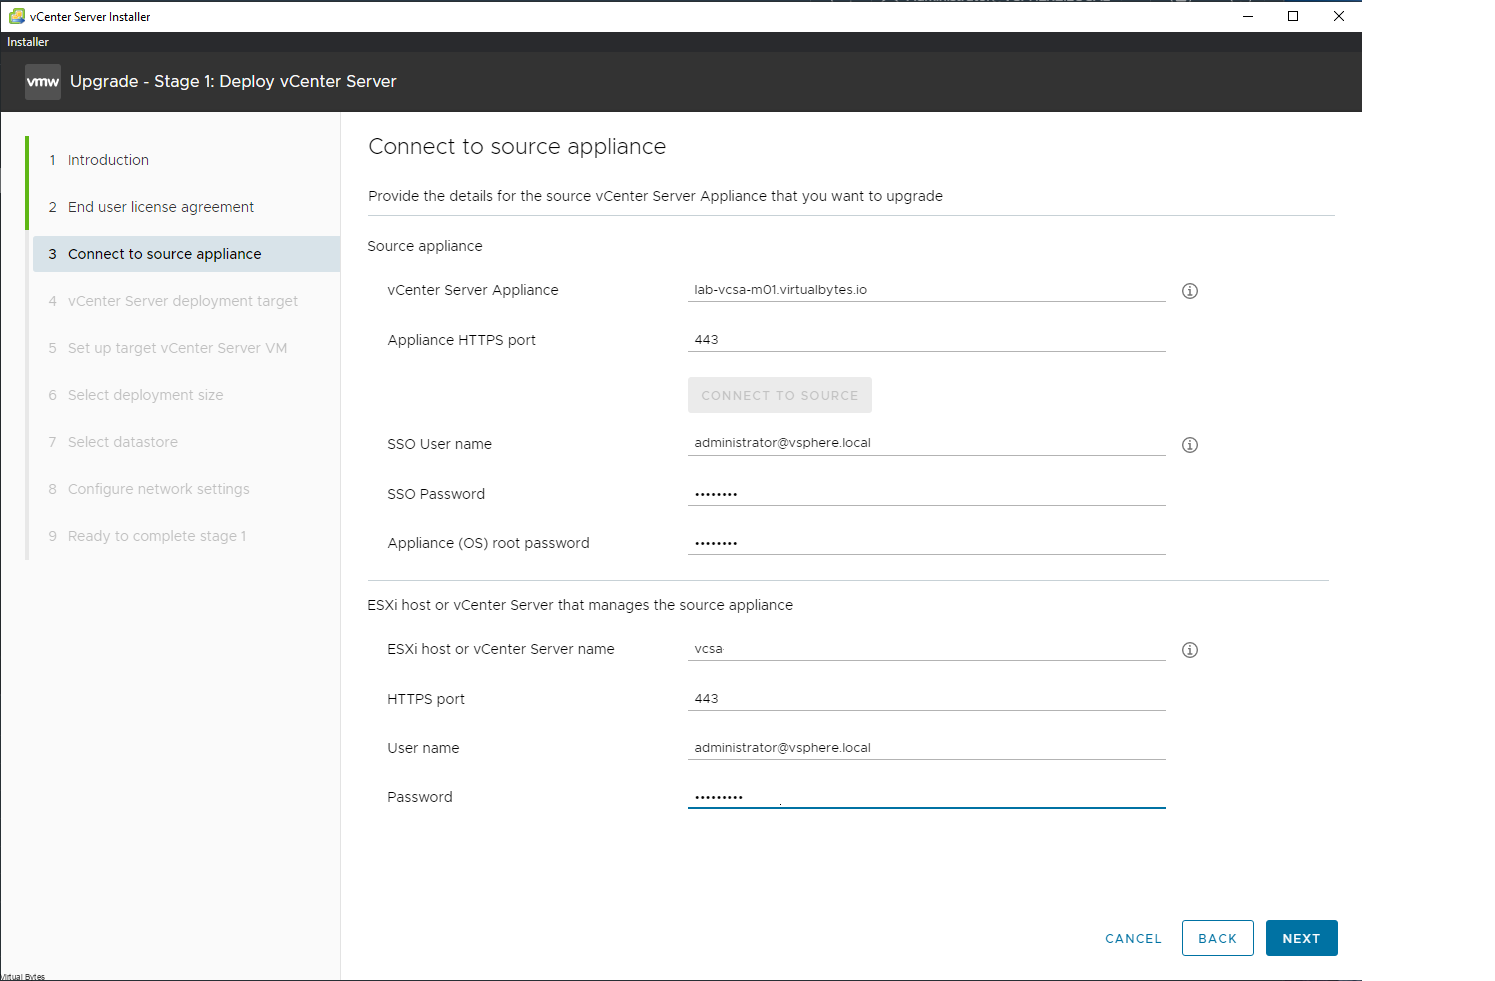The width and height of the screenshot is (1495, 981).
Task: Click the info icon beside ESXi host name field
Action: point(1190,649)
